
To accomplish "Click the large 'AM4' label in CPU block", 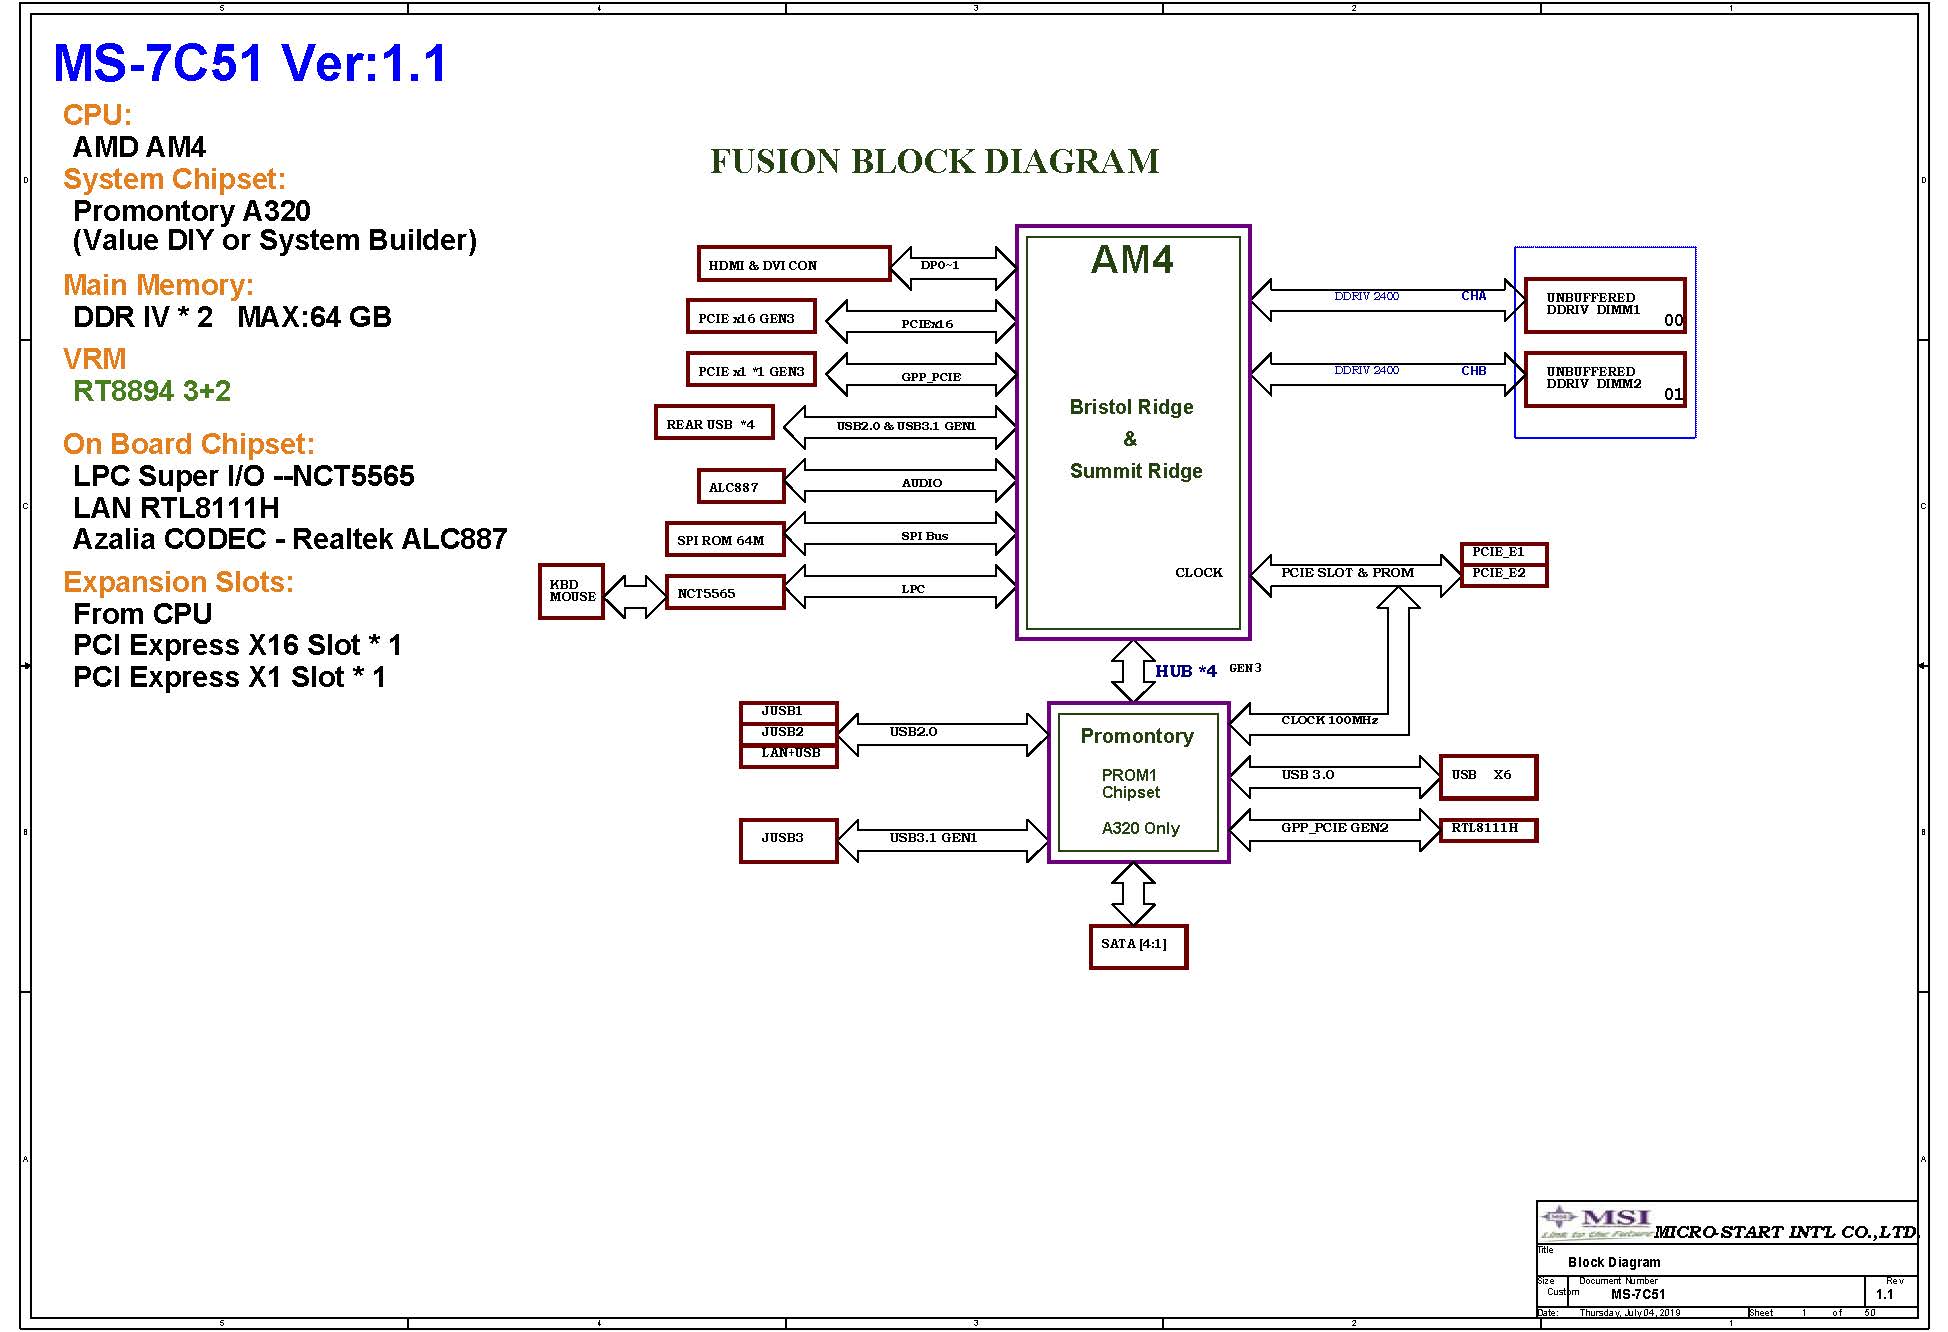I will (x=1132, y=260).
